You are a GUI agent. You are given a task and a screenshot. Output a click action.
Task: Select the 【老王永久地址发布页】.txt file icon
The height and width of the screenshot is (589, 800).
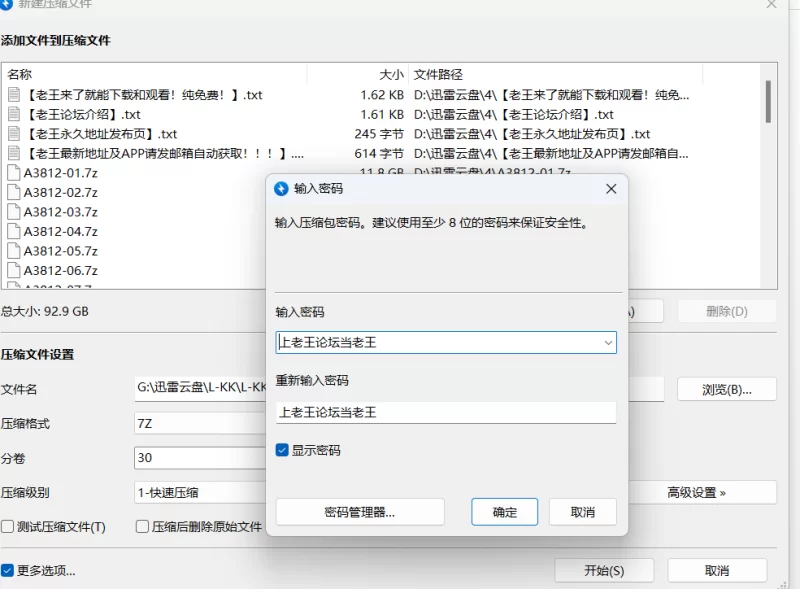click(14, 134)
